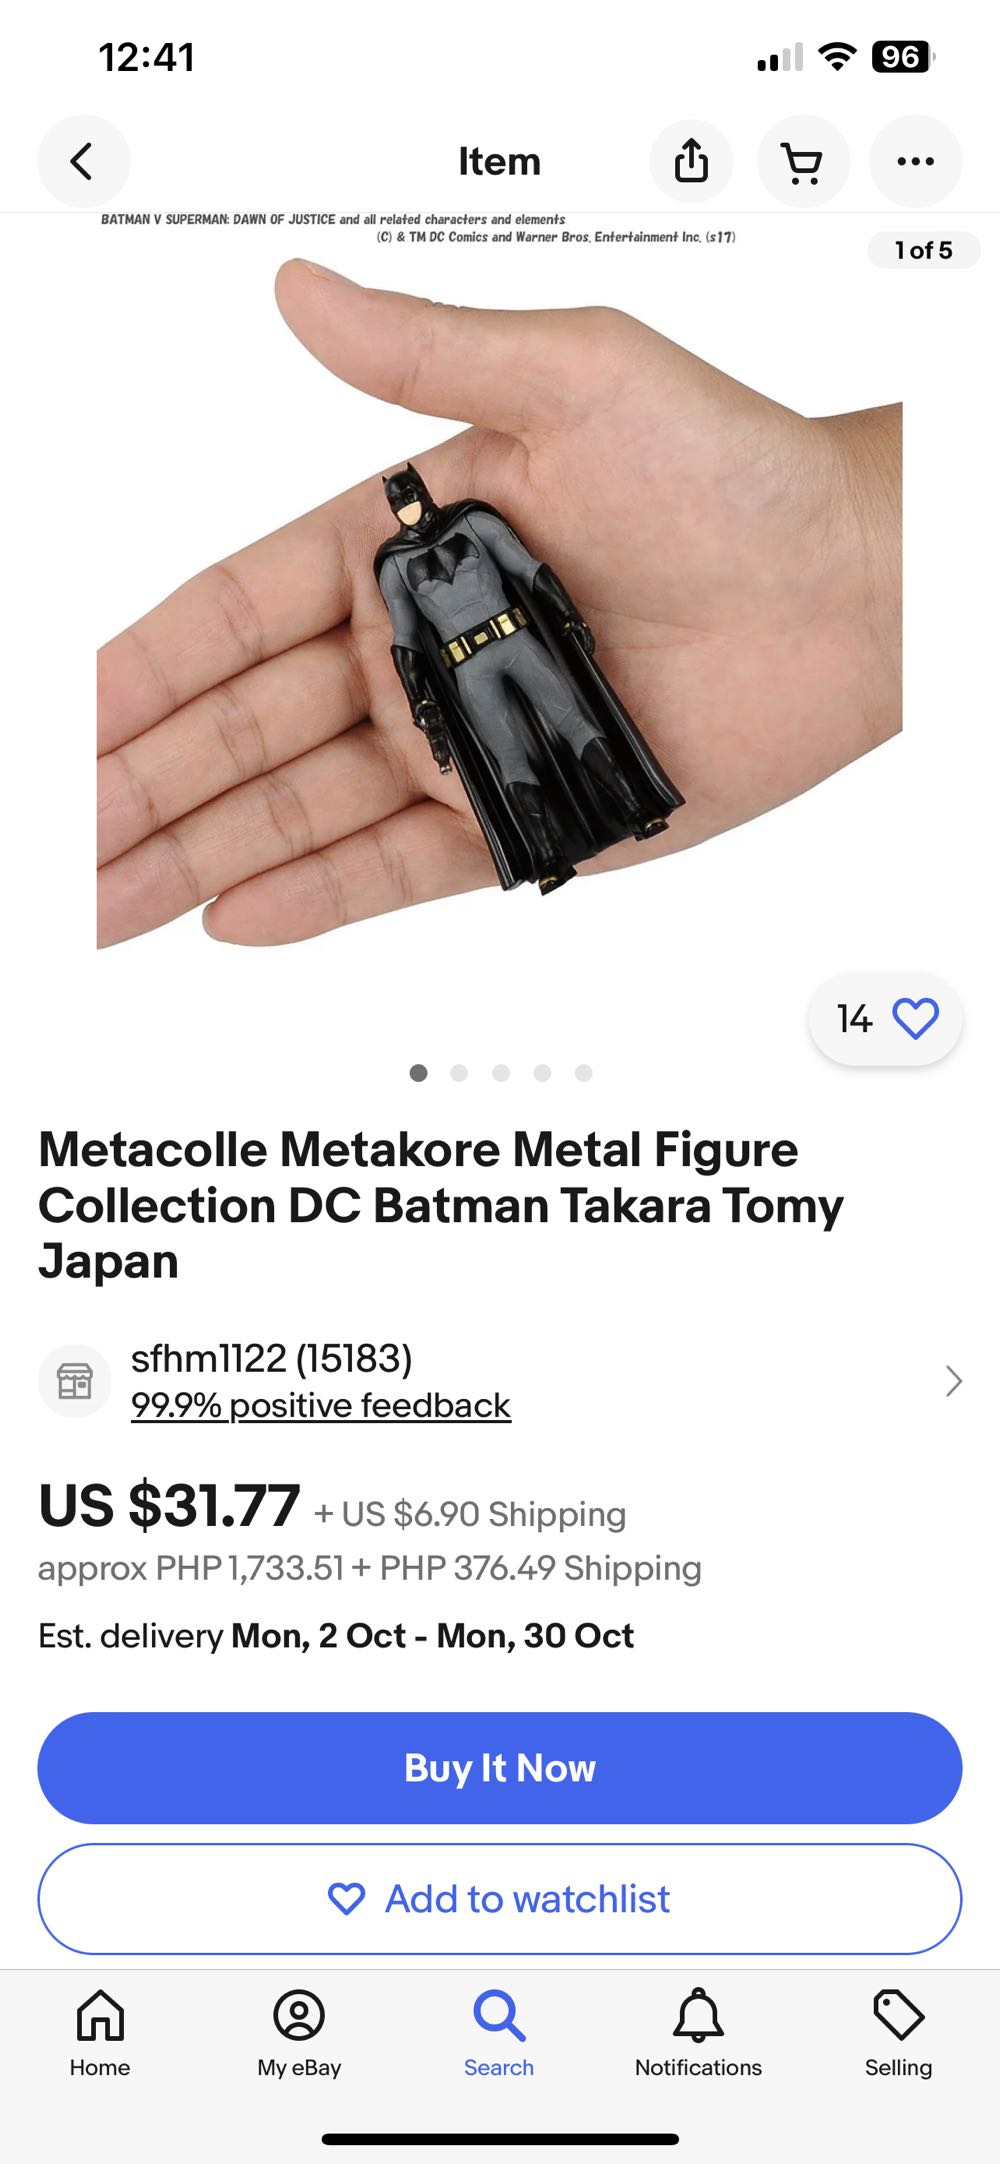The height and width of the screenshot is (2164, 1000).
Task: Open the three-dots more options menu
Action: coord(915,161)
